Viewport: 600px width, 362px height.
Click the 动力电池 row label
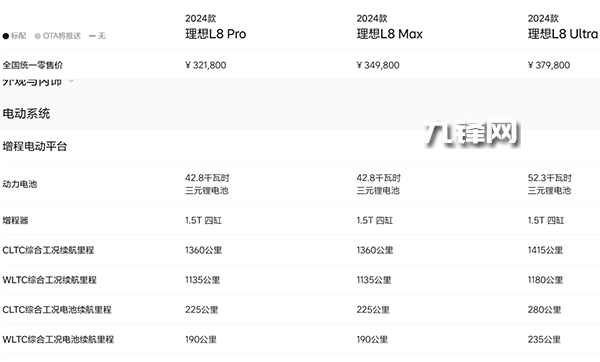(x=20, y=184)
